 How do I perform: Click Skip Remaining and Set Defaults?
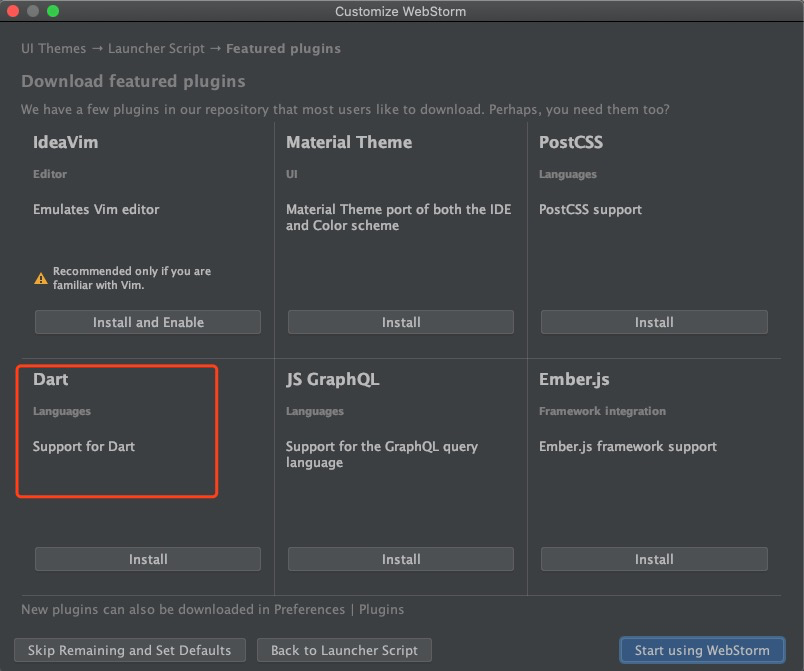pos(130,650)
